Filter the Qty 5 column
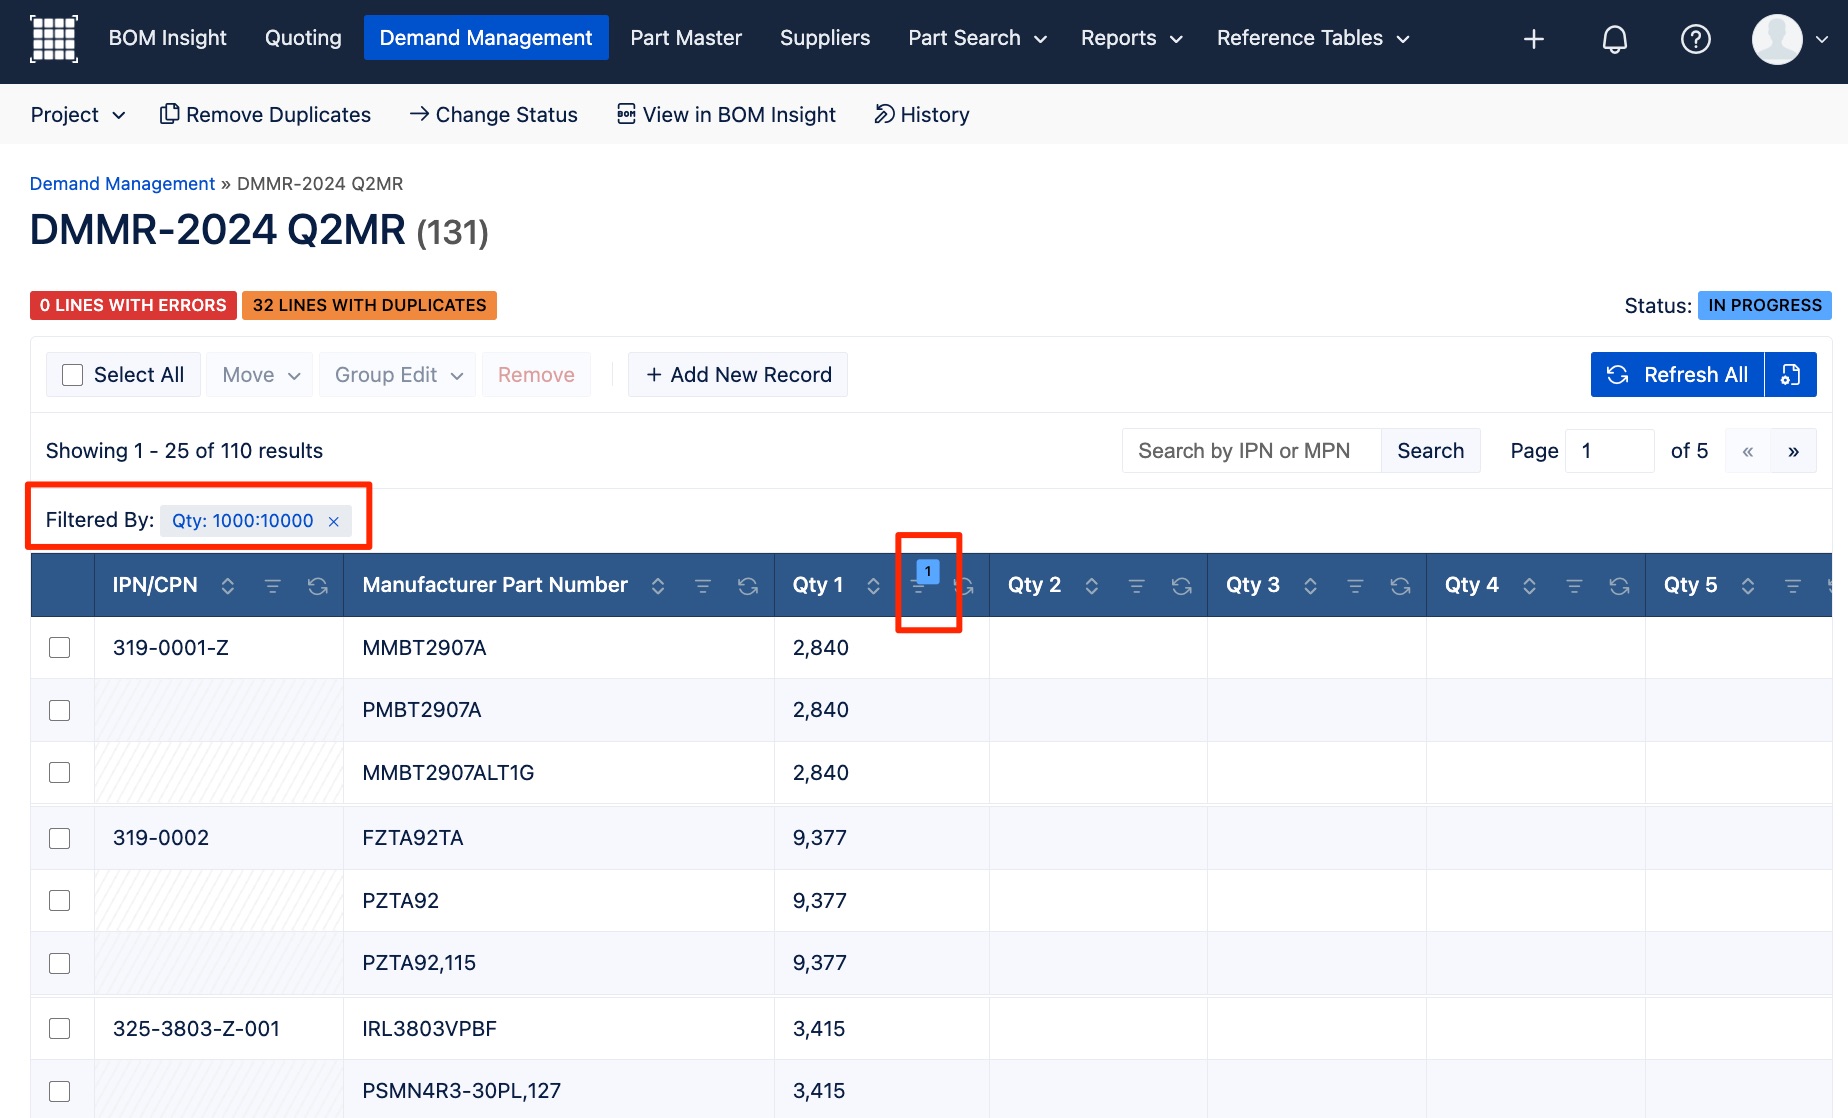This screenshot has width=1848, height=1118. click(1793, 586)
